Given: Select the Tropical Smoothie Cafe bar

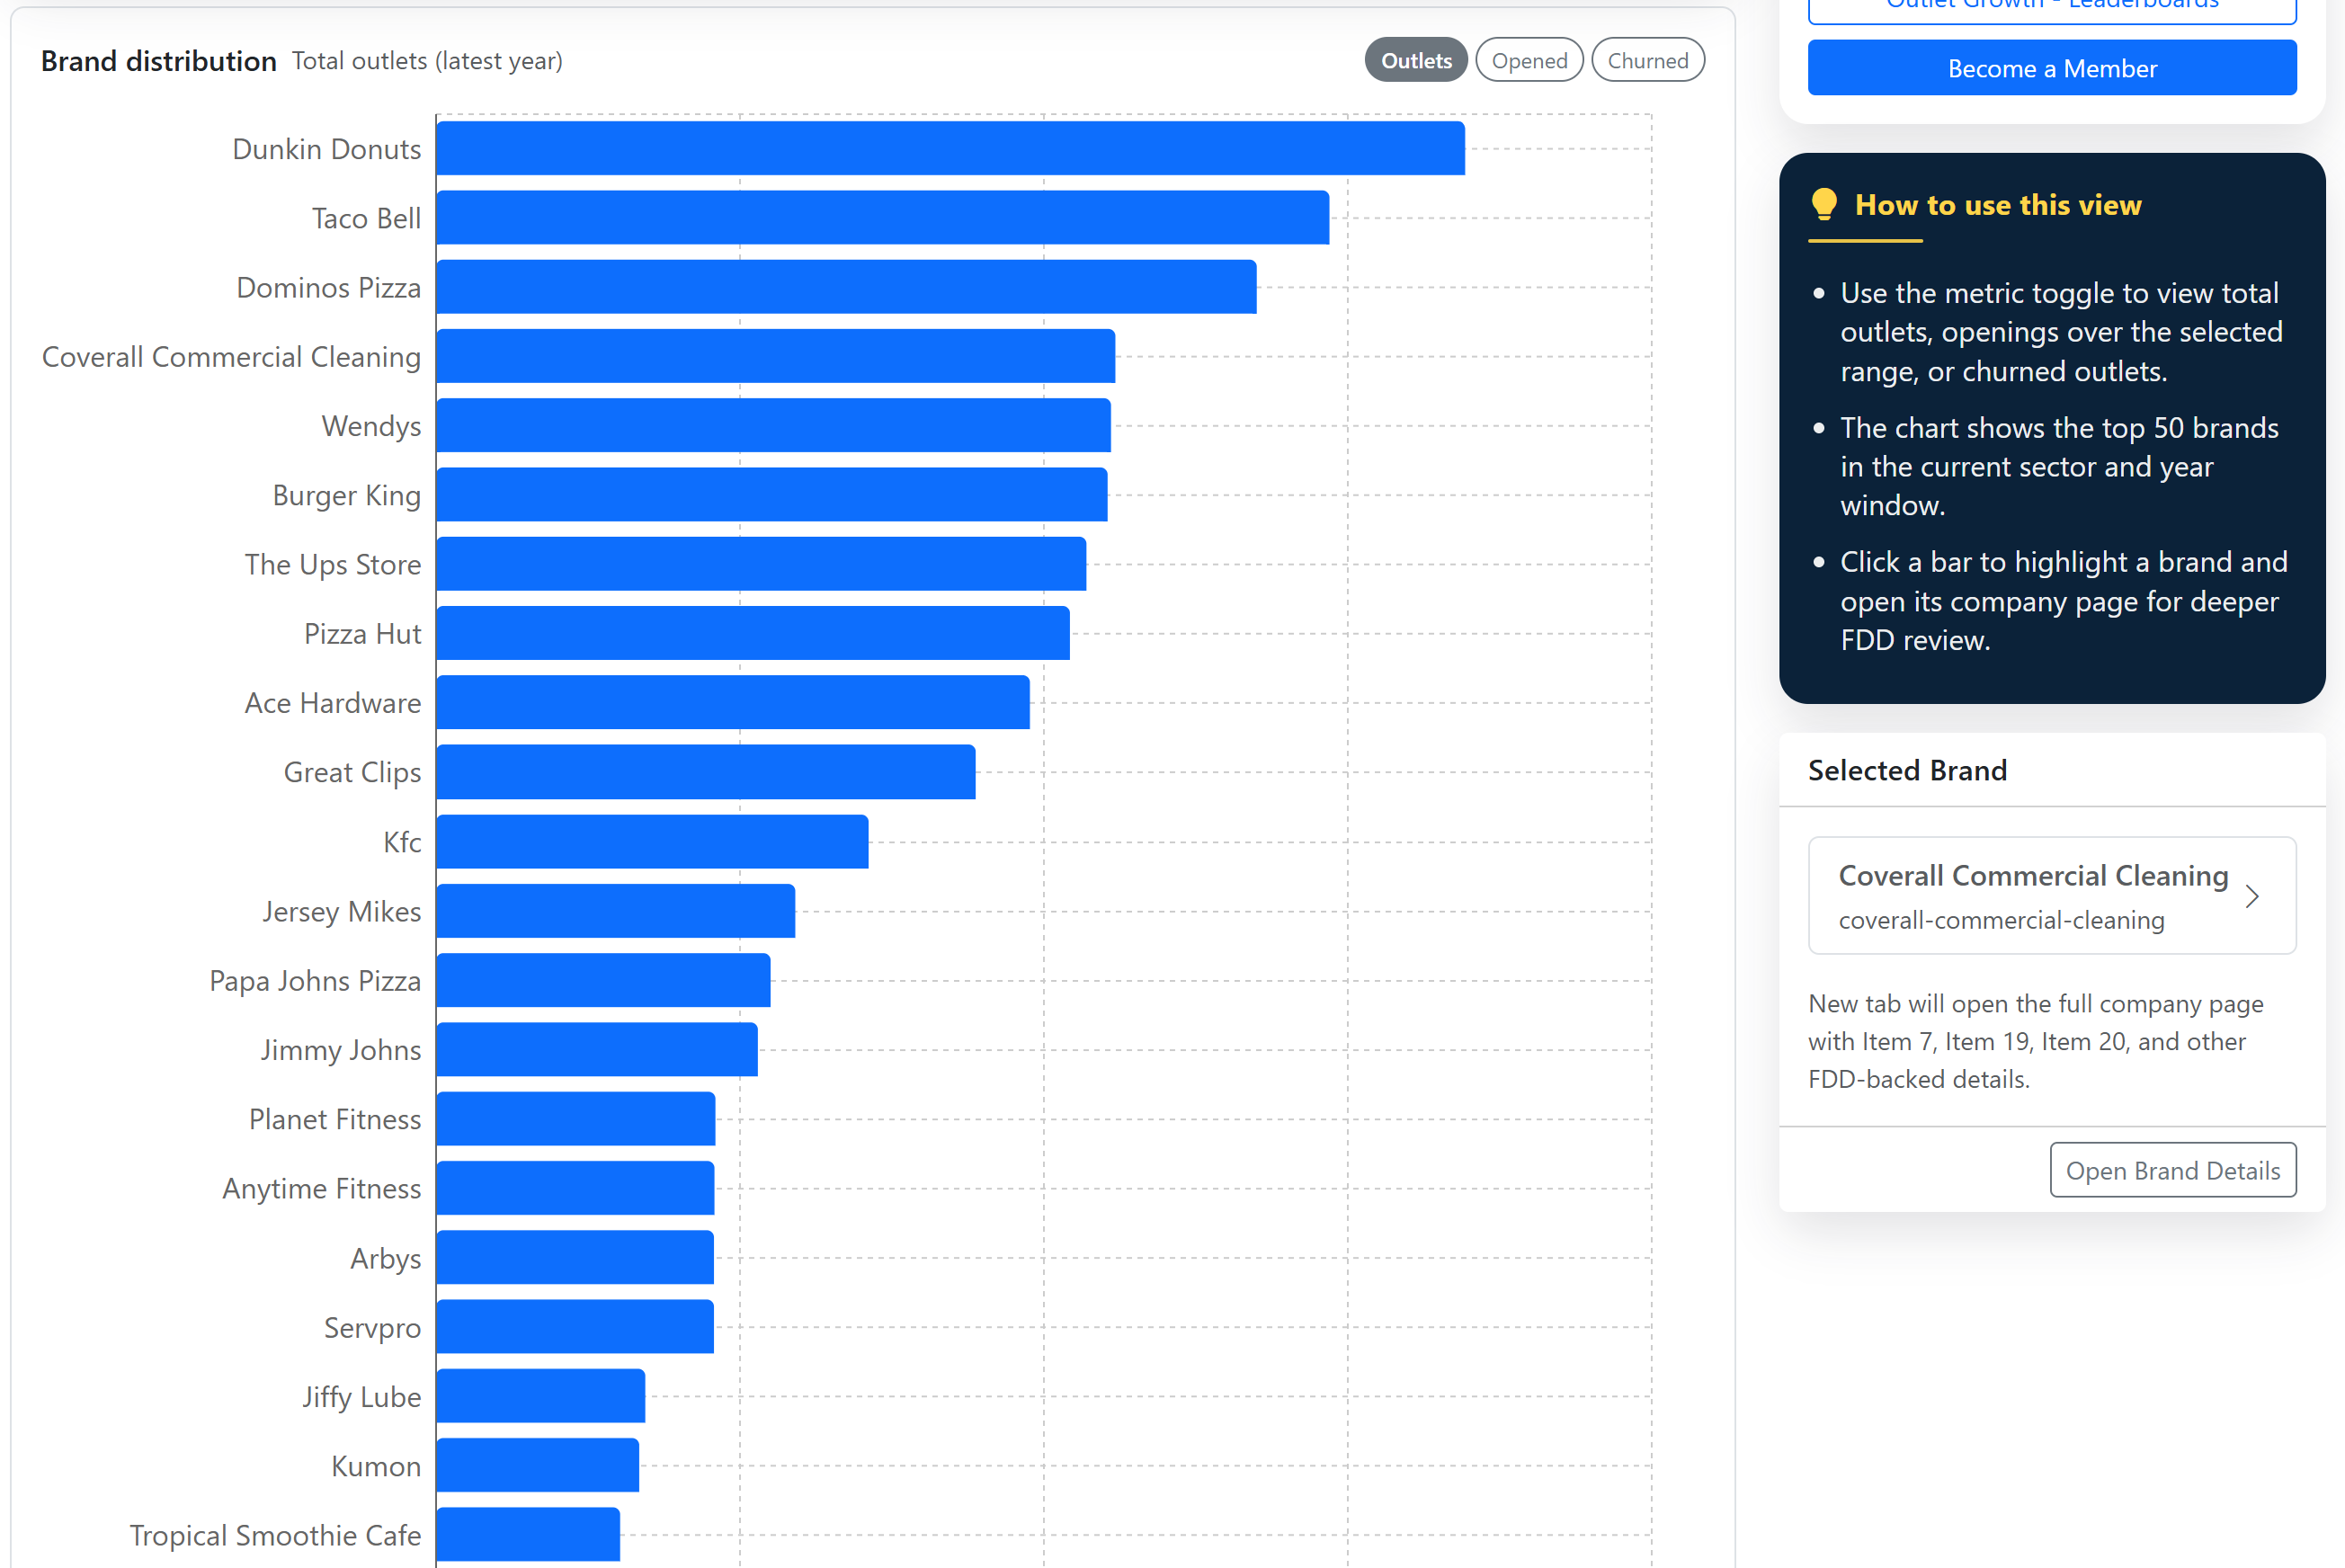Looking at the screenshot, I should [527, 1535].
